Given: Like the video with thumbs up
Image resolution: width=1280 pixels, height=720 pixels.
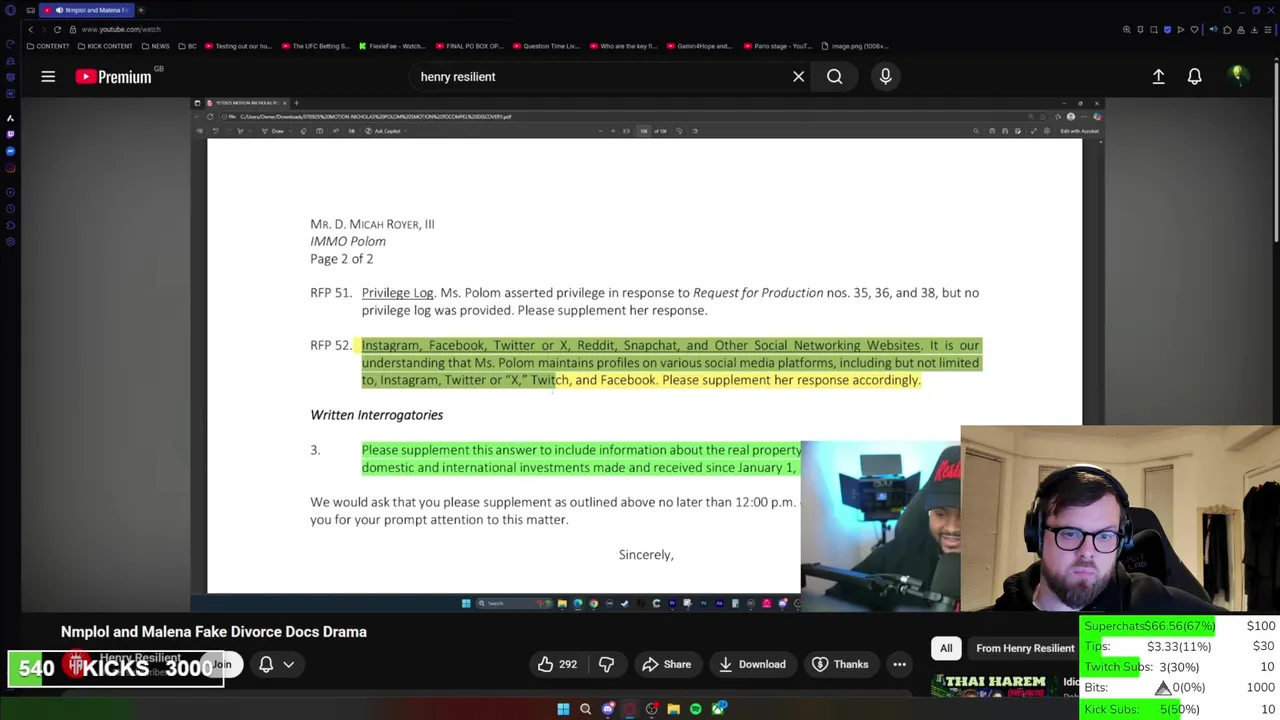Looking at the screenshot, I should (557, 664).
